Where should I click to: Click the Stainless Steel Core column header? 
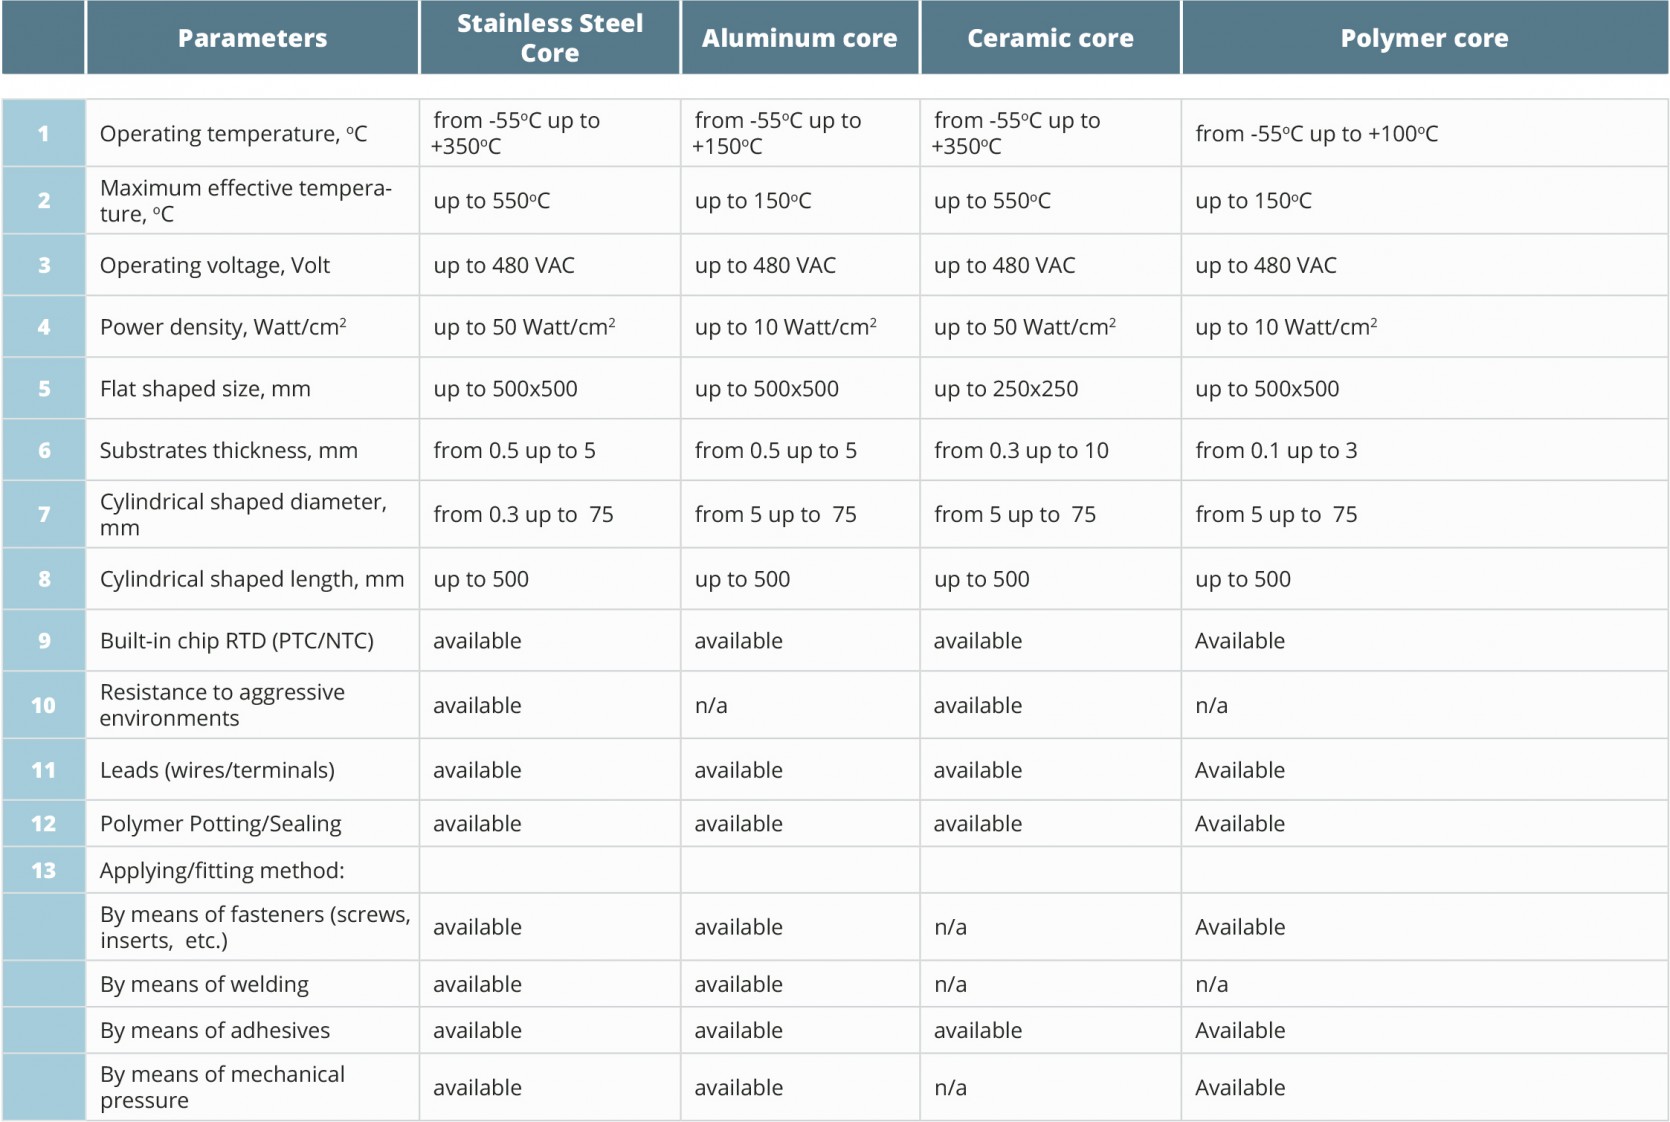[x=549, y=38]
